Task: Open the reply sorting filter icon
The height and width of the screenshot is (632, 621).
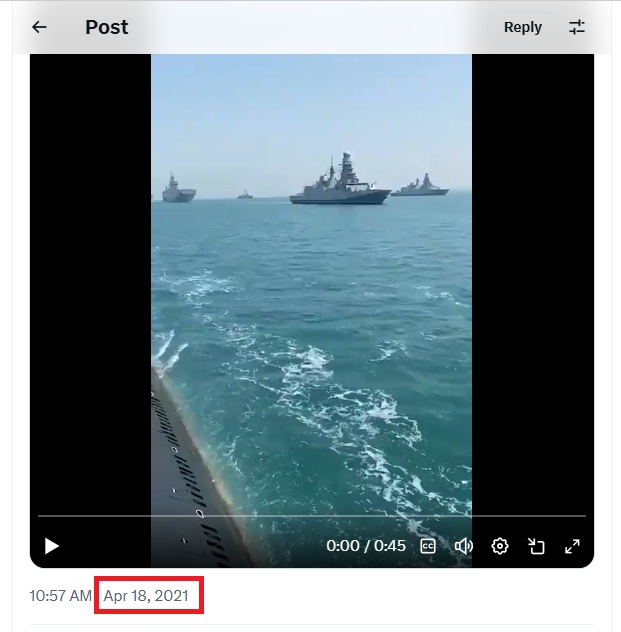Action: (x=577, y=27)
